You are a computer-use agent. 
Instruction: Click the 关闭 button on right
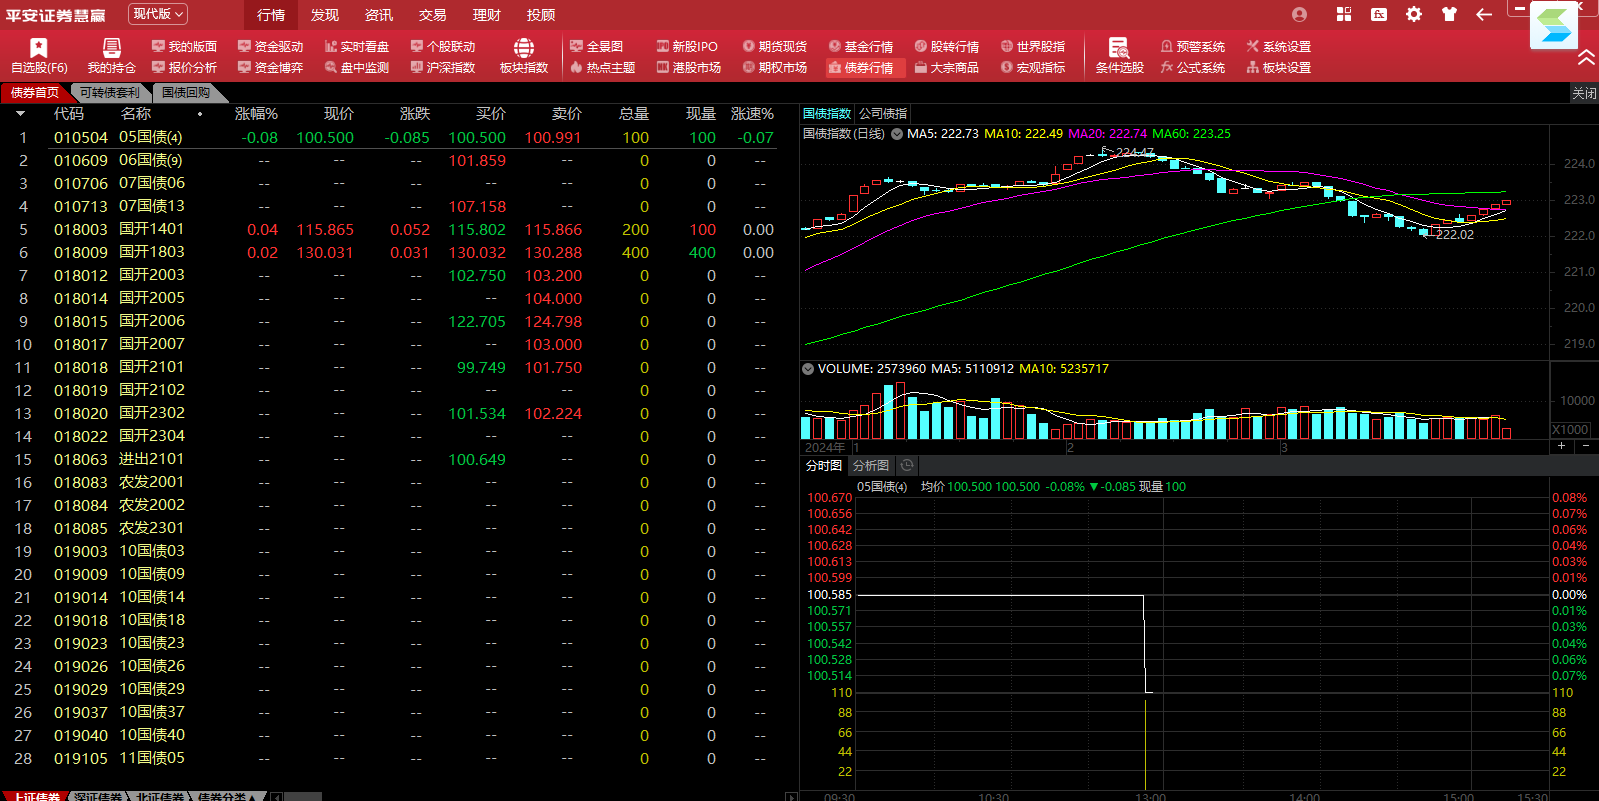pos(1583,93)
